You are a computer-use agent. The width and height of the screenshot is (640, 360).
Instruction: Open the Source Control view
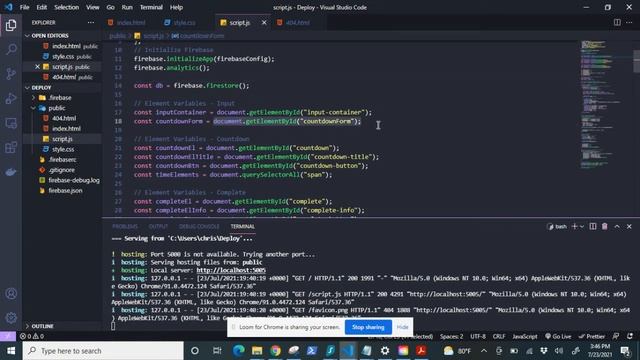[11, 74]
